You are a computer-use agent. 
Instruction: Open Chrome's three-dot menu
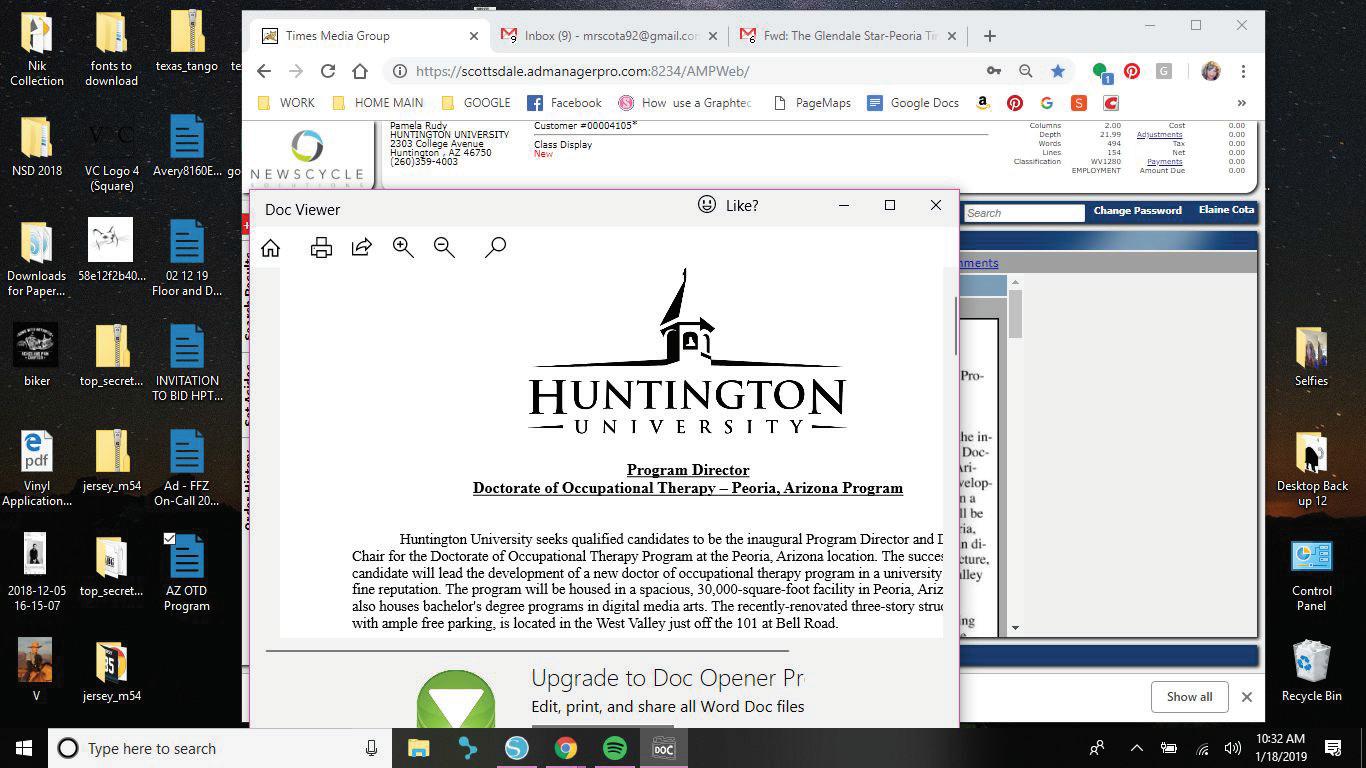[x=1243, y=71]
